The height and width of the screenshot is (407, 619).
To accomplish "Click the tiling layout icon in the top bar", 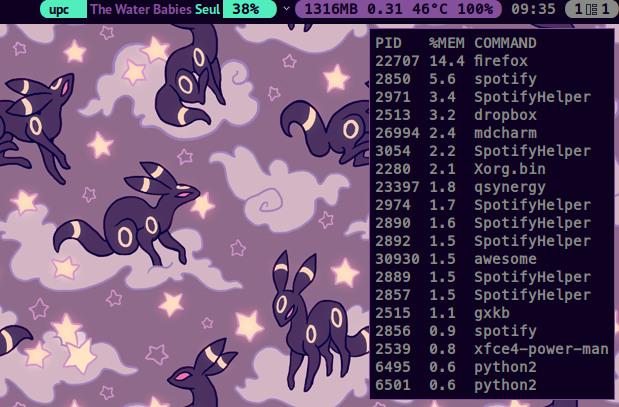I will click(x=591, y=9).
